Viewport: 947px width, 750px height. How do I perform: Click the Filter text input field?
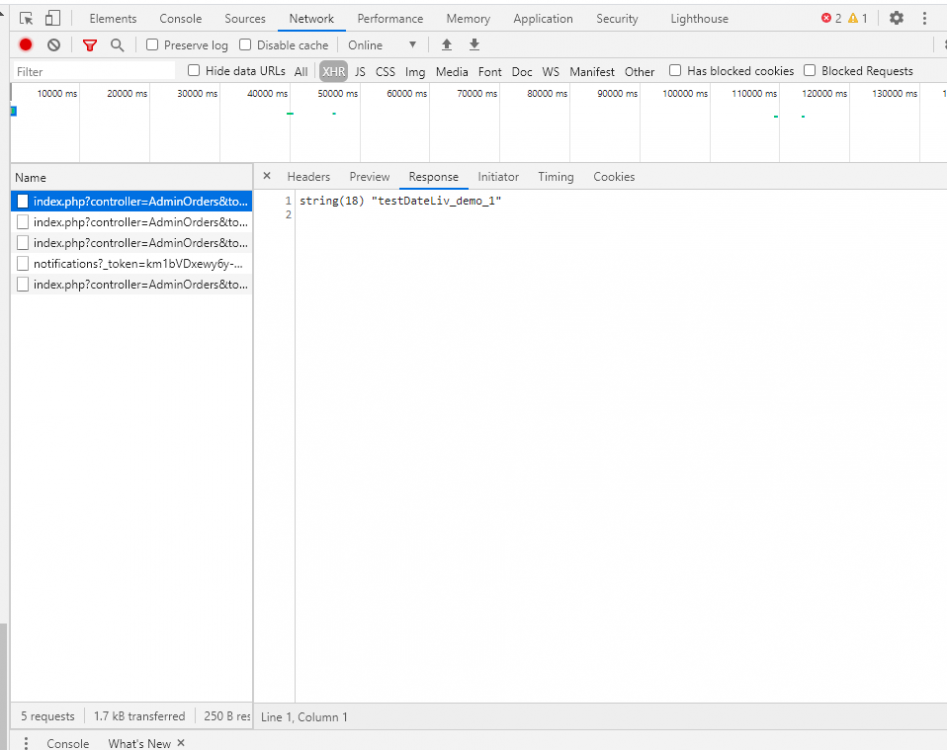[x=94, y=71]
